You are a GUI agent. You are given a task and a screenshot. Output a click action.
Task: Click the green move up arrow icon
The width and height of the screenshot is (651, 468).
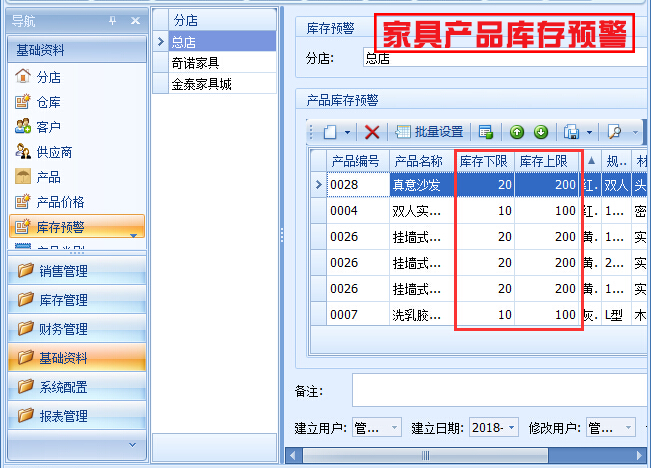click(517, 132)
